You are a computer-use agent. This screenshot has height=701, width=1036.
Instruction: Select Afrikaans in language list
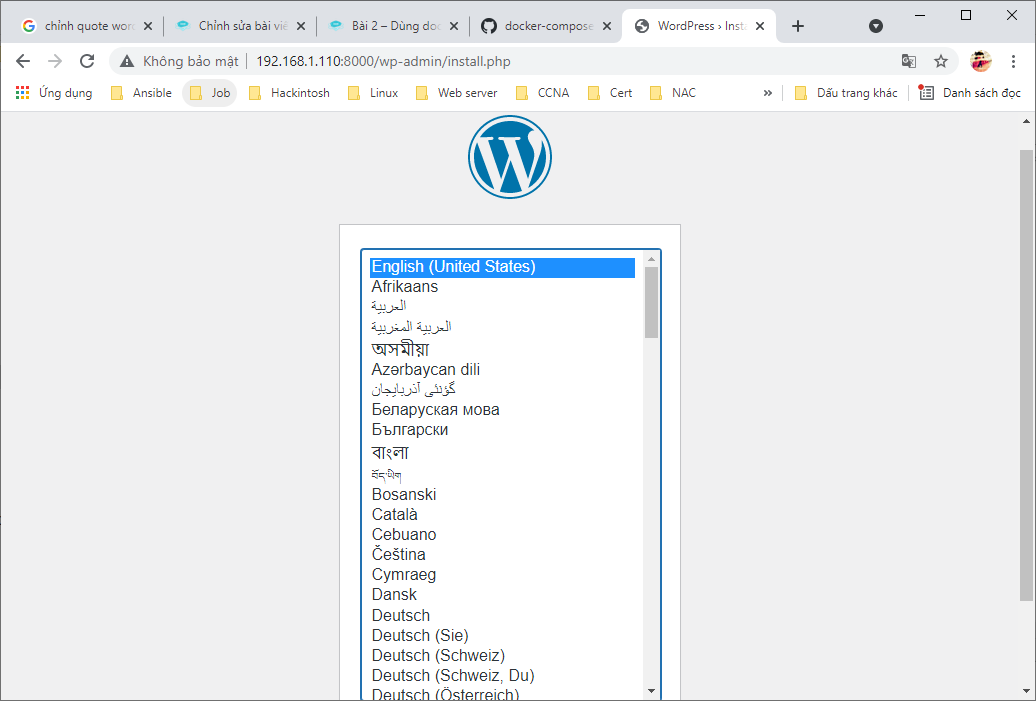405,287
